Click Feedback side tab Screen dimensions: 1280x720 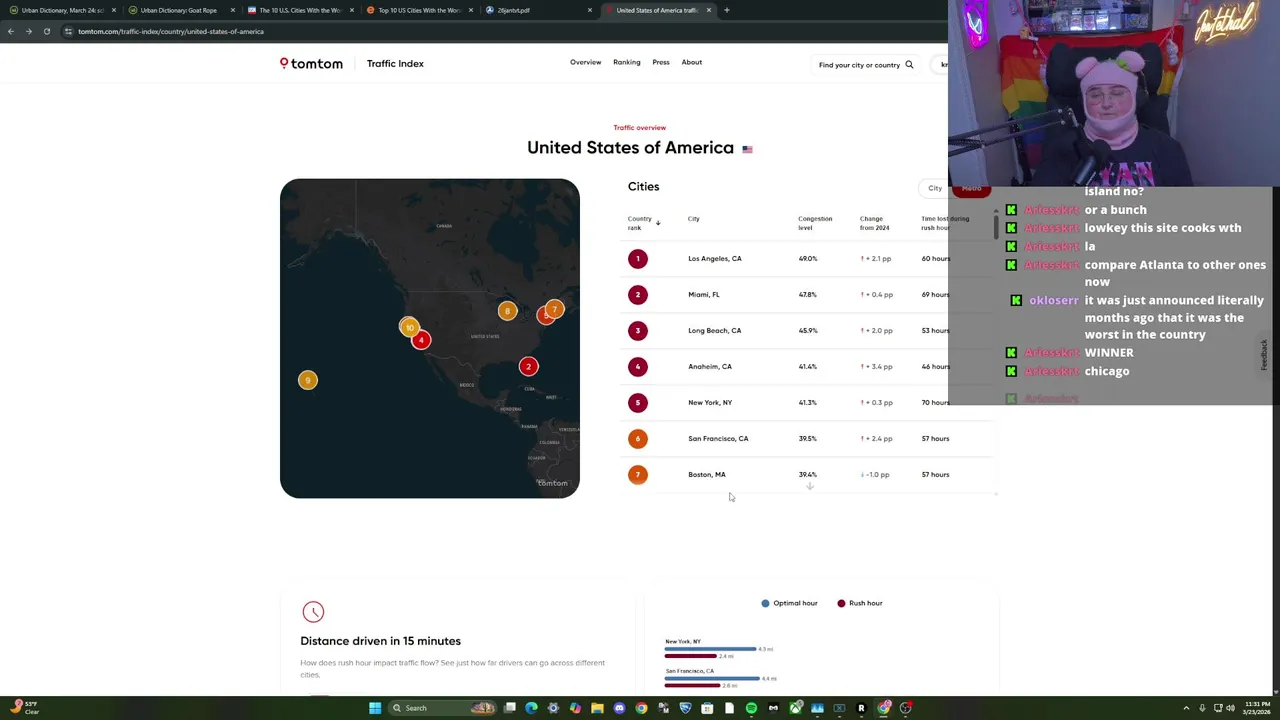coord(1264,354)
